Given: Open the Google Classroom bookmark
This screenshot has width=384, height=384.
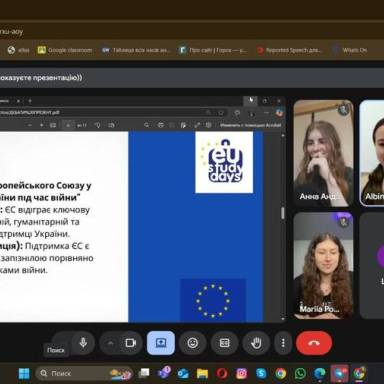Looking at the screenshot, I should point(65,50).
